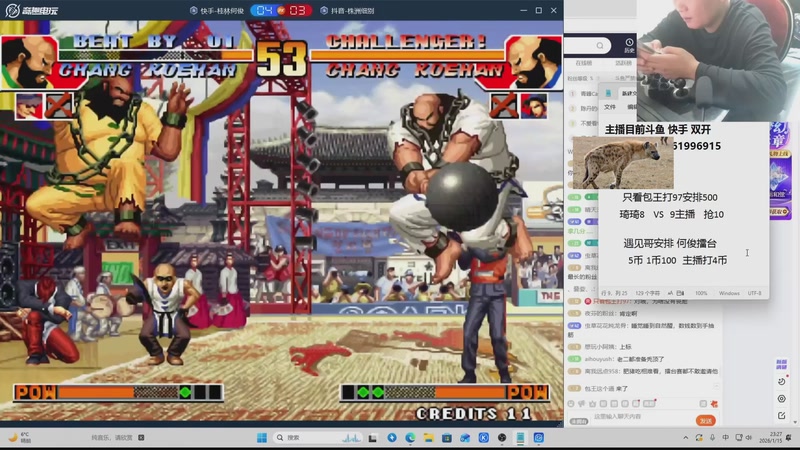
Task: Open Task View on the taskbar
Action: point(373,438)
